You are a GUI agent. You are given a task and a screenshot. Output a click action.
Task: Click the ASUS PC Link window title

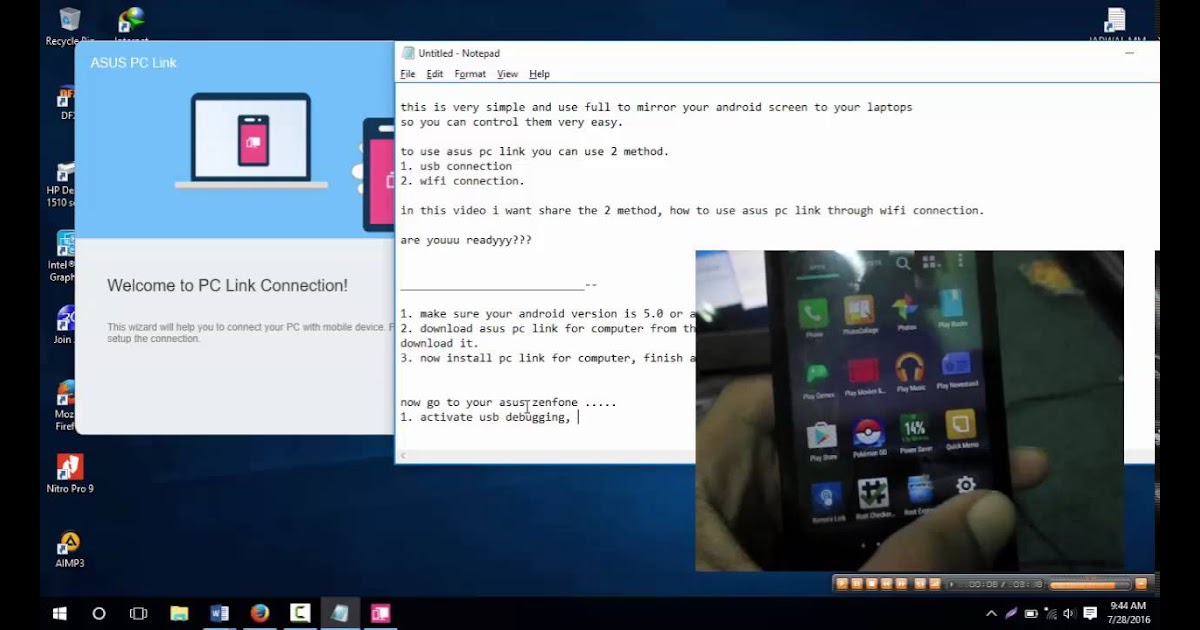point(133,62)
